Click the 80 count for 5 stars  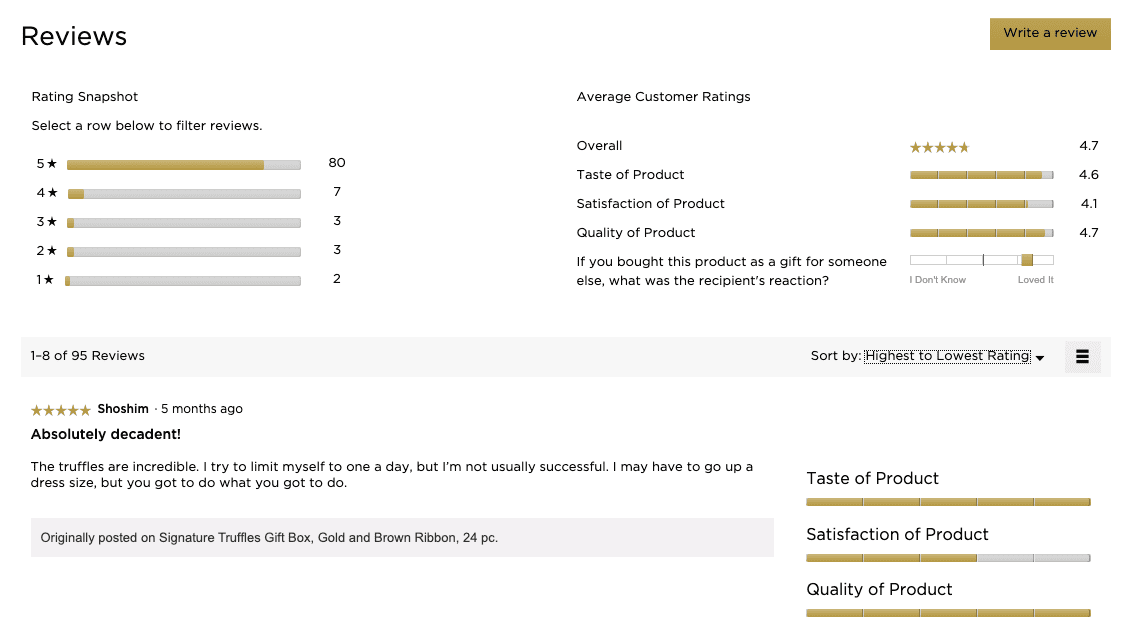point(336,163)
